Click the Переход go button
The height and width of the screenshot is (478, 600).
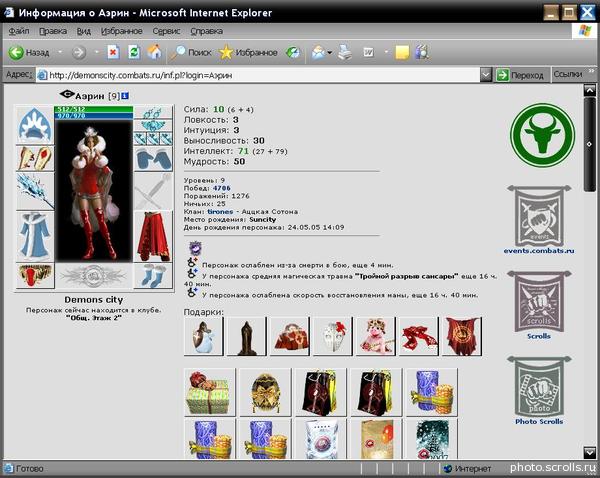[520, 75]
